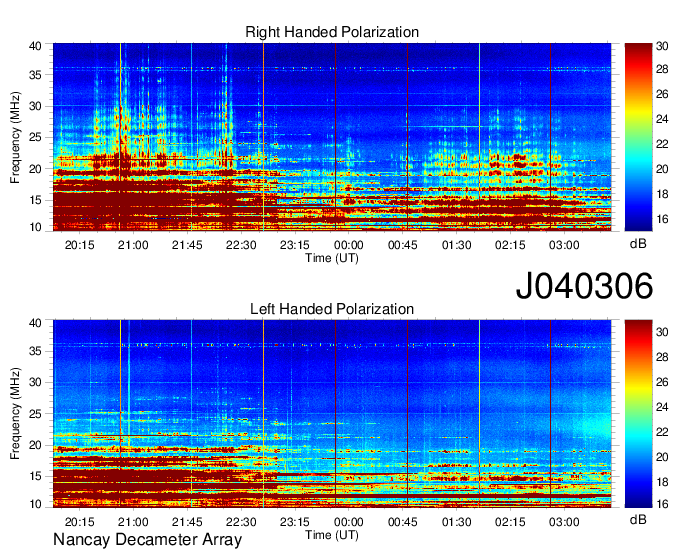Click the "40" frequency tick on the top plot

tap(35, 46)
